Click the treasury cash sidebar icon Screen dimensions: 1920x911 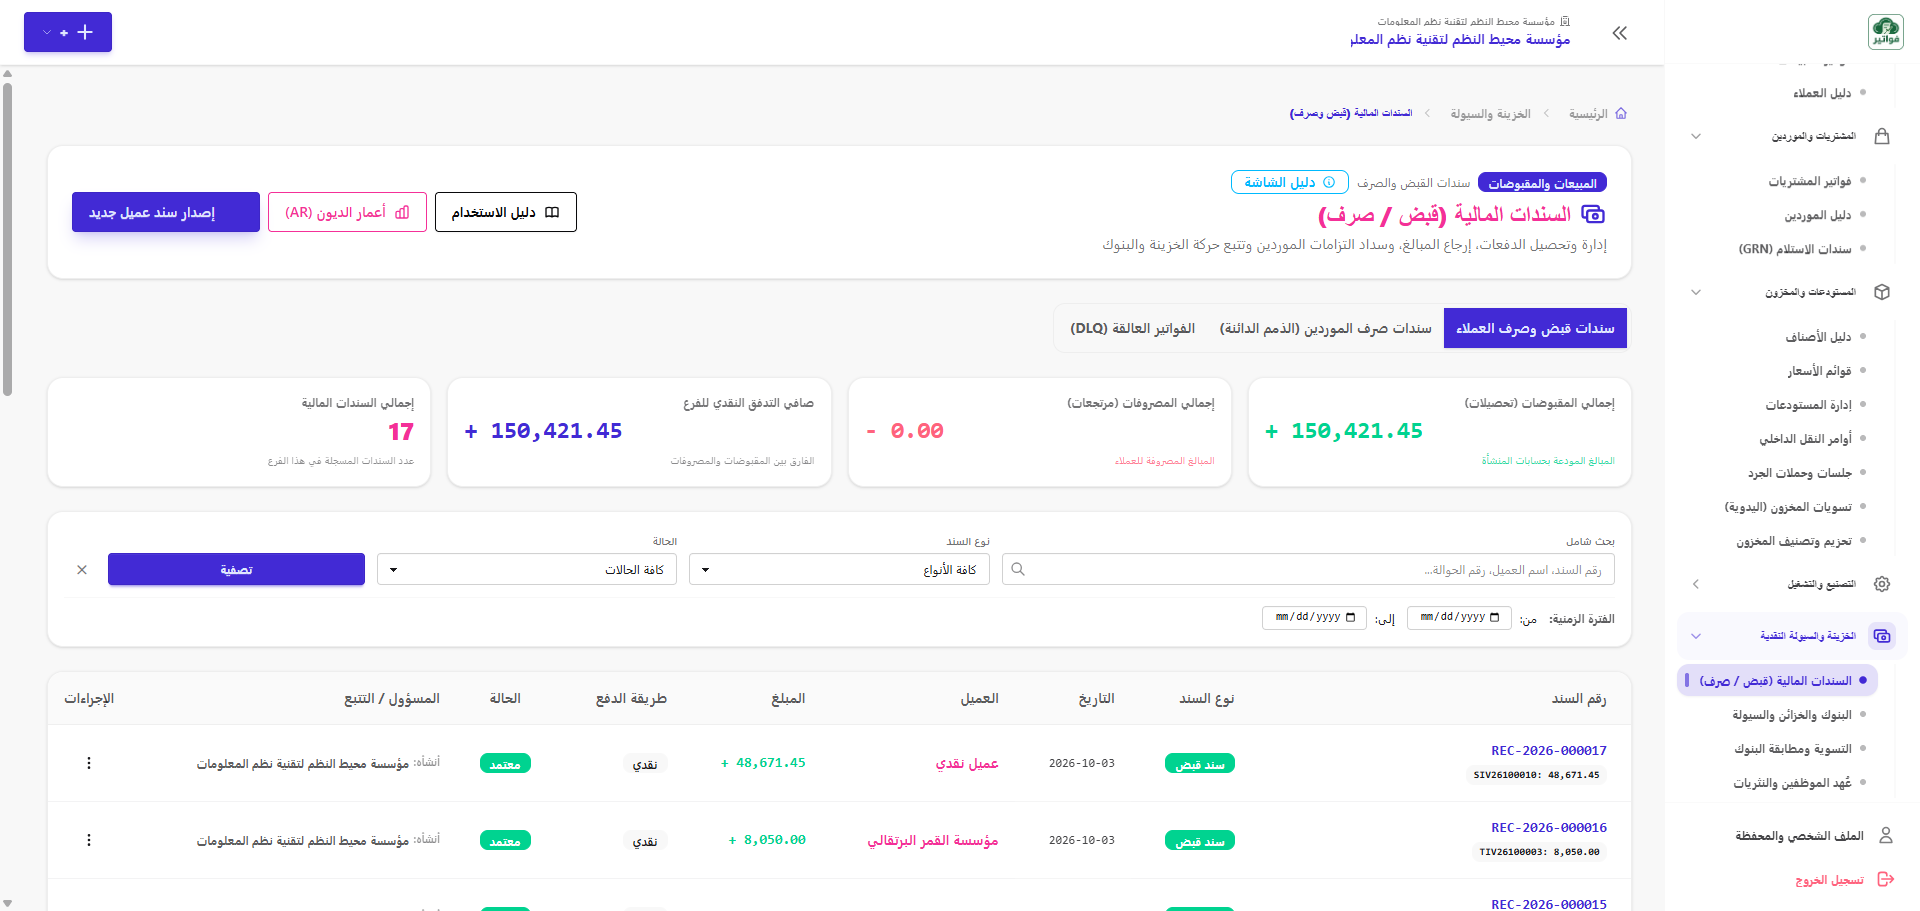[1882, 636]
